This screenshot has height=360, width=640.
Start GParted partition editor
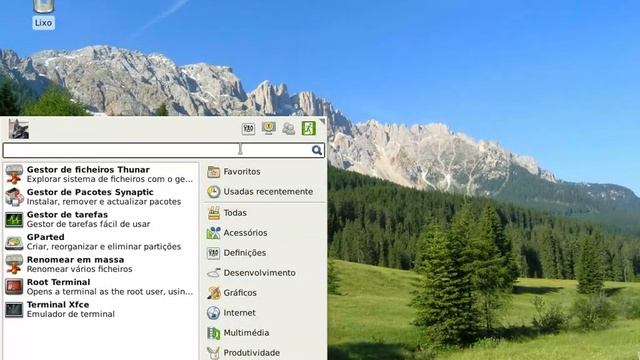(100, 242)
